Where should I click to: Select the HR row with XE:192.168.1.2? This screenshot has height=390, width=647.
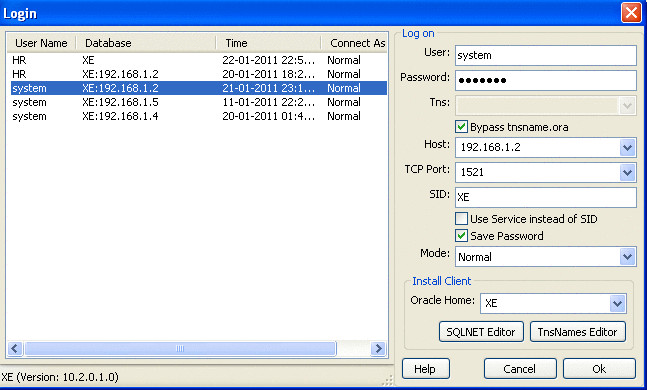click(198, 74)
